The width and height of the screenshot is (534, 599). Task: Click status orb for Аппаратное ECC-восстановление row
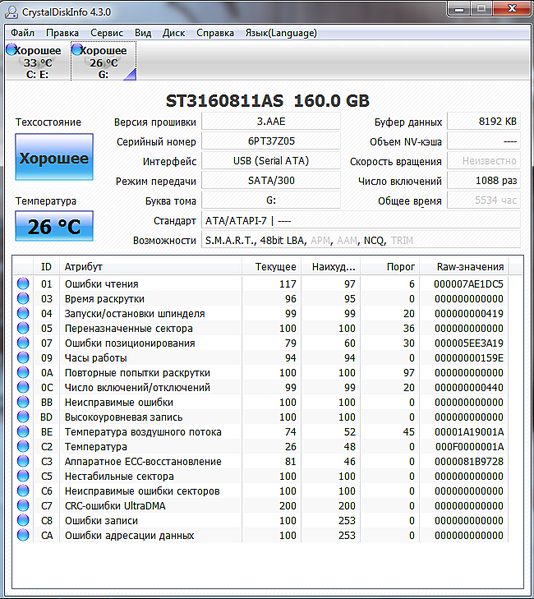point(23,461)
